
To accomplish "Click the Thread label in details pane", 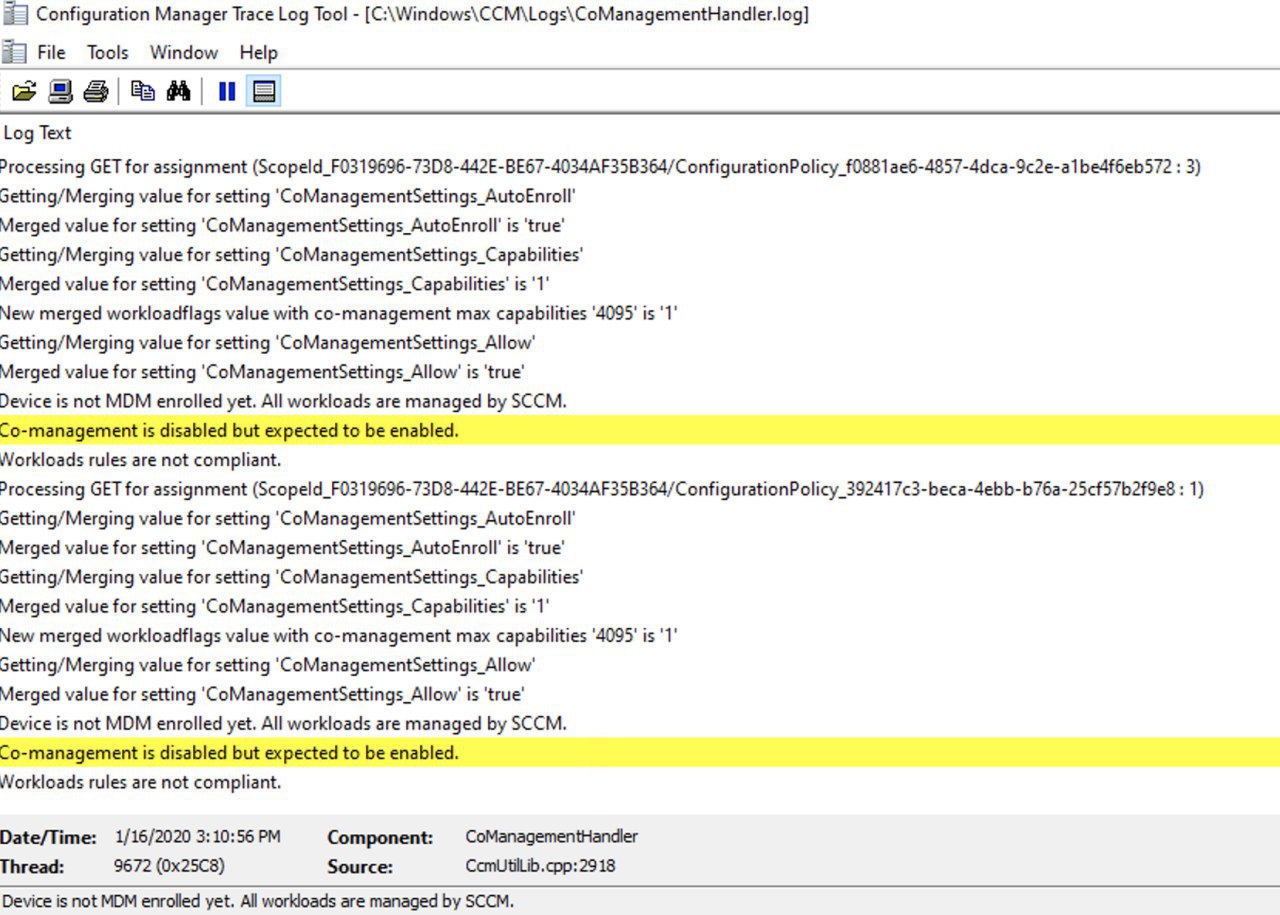I will (x=32, y=867).
